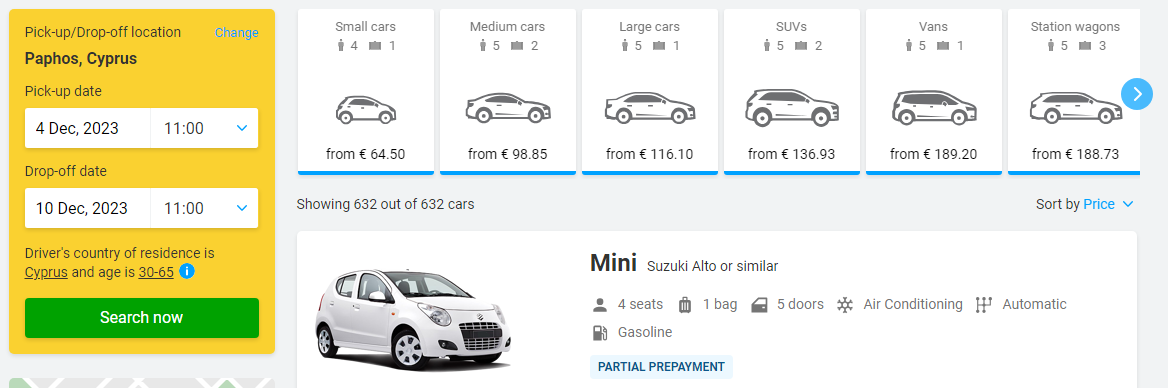Click the Cyprus country of residence link
Image resolution: width=1168 pixels, height=388 pixels.
[x=46, y=273]
